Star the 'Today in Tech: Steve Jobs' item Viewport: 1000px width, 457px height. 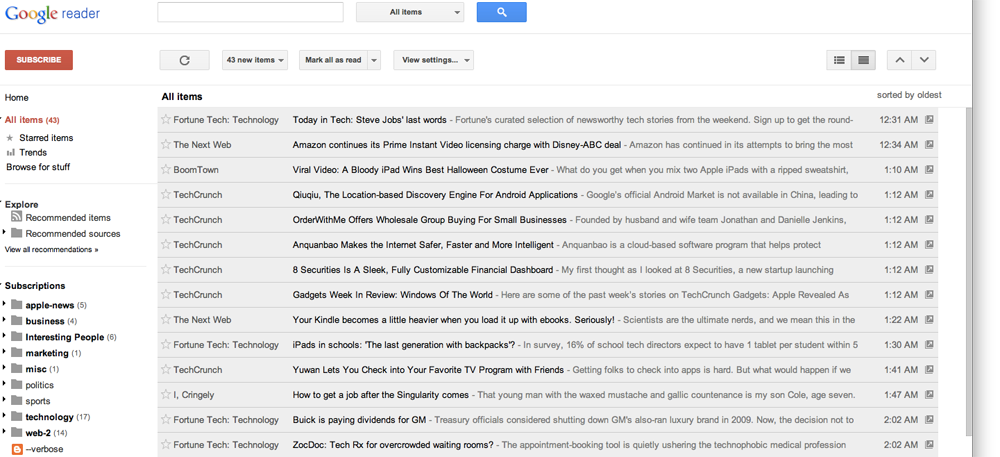[x=166, y=119]
